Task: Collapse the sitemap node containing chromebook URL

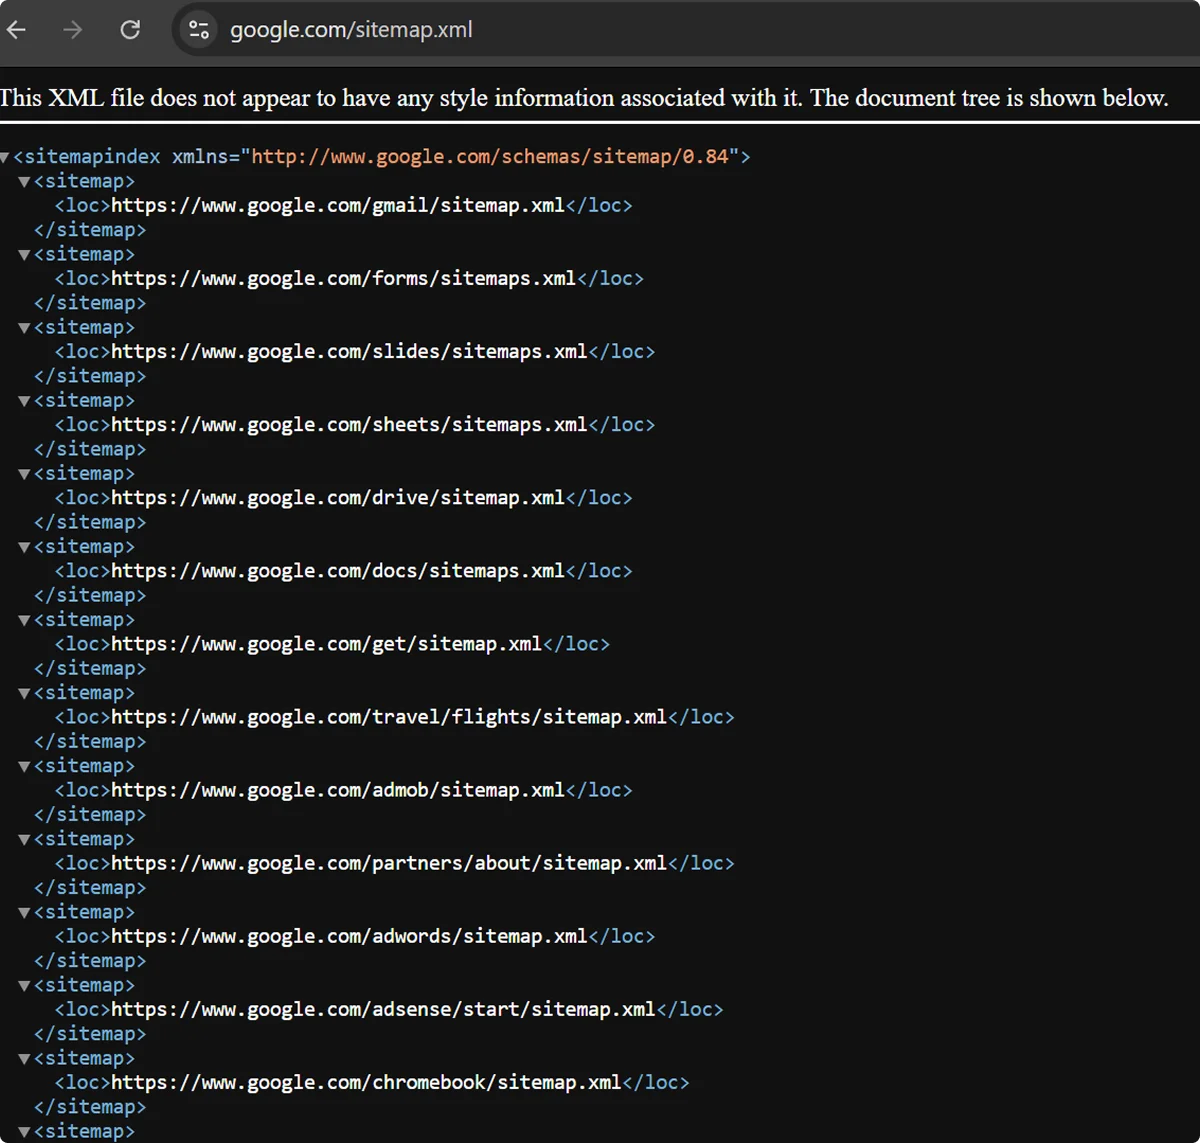Action: 25,1058
